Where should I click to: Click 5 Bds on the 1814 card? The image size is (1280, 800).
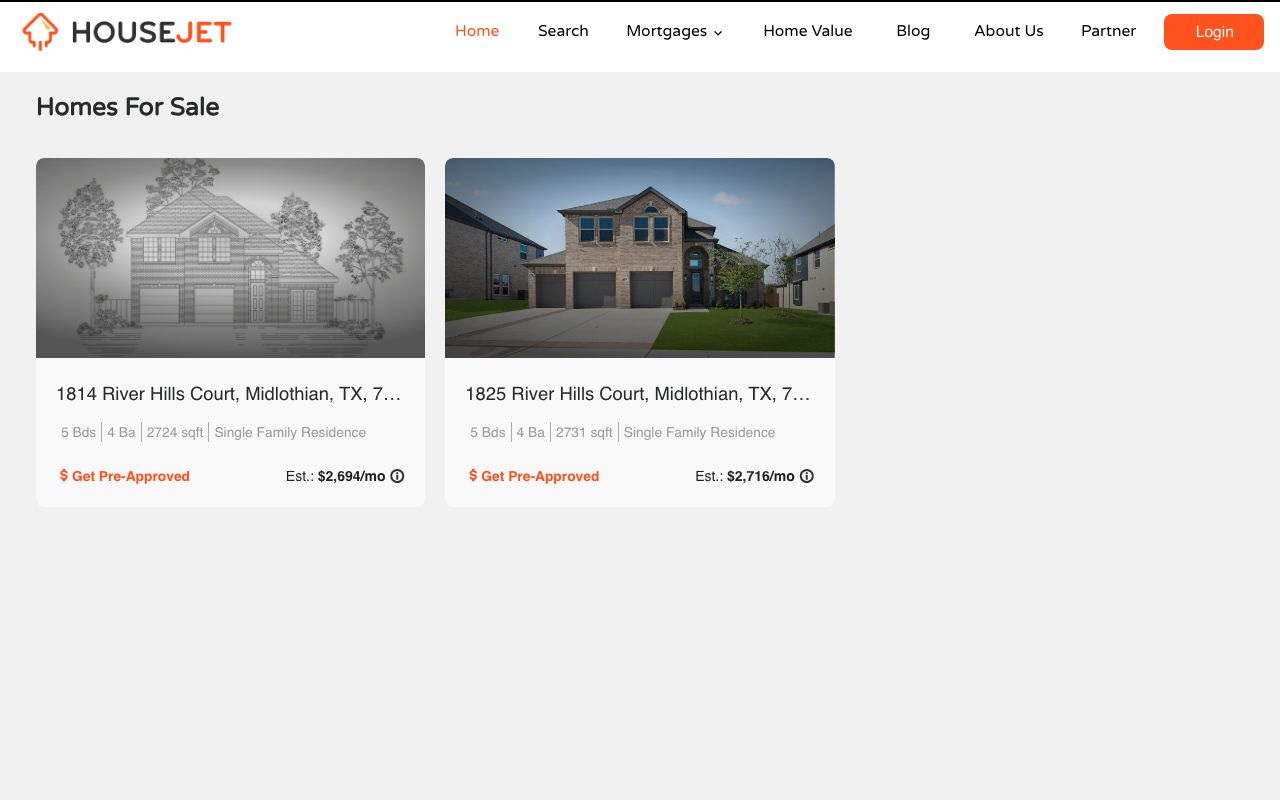78,433
